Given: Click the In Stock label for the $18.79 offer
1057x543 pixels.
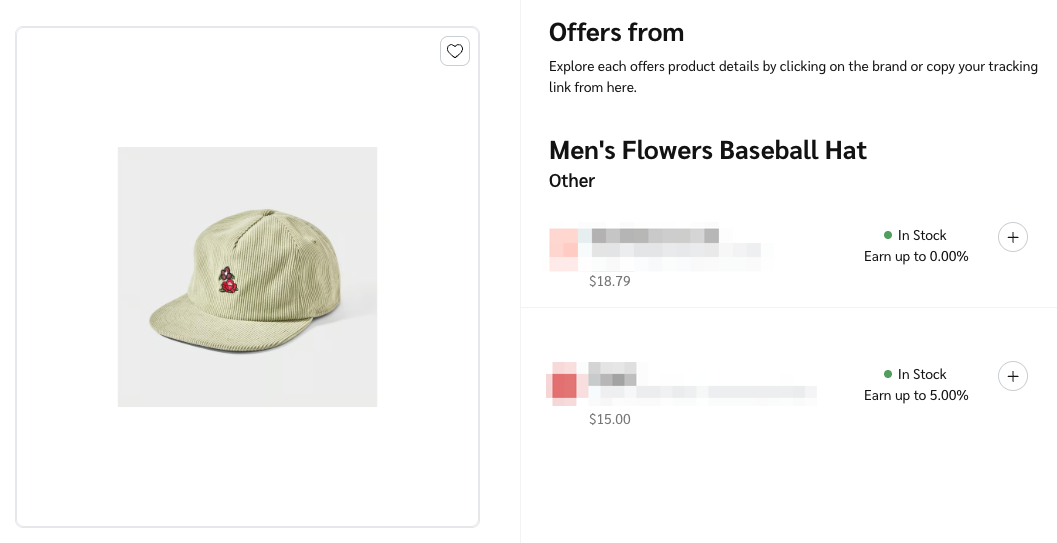Looking at the screenshot, I should 922,235.
